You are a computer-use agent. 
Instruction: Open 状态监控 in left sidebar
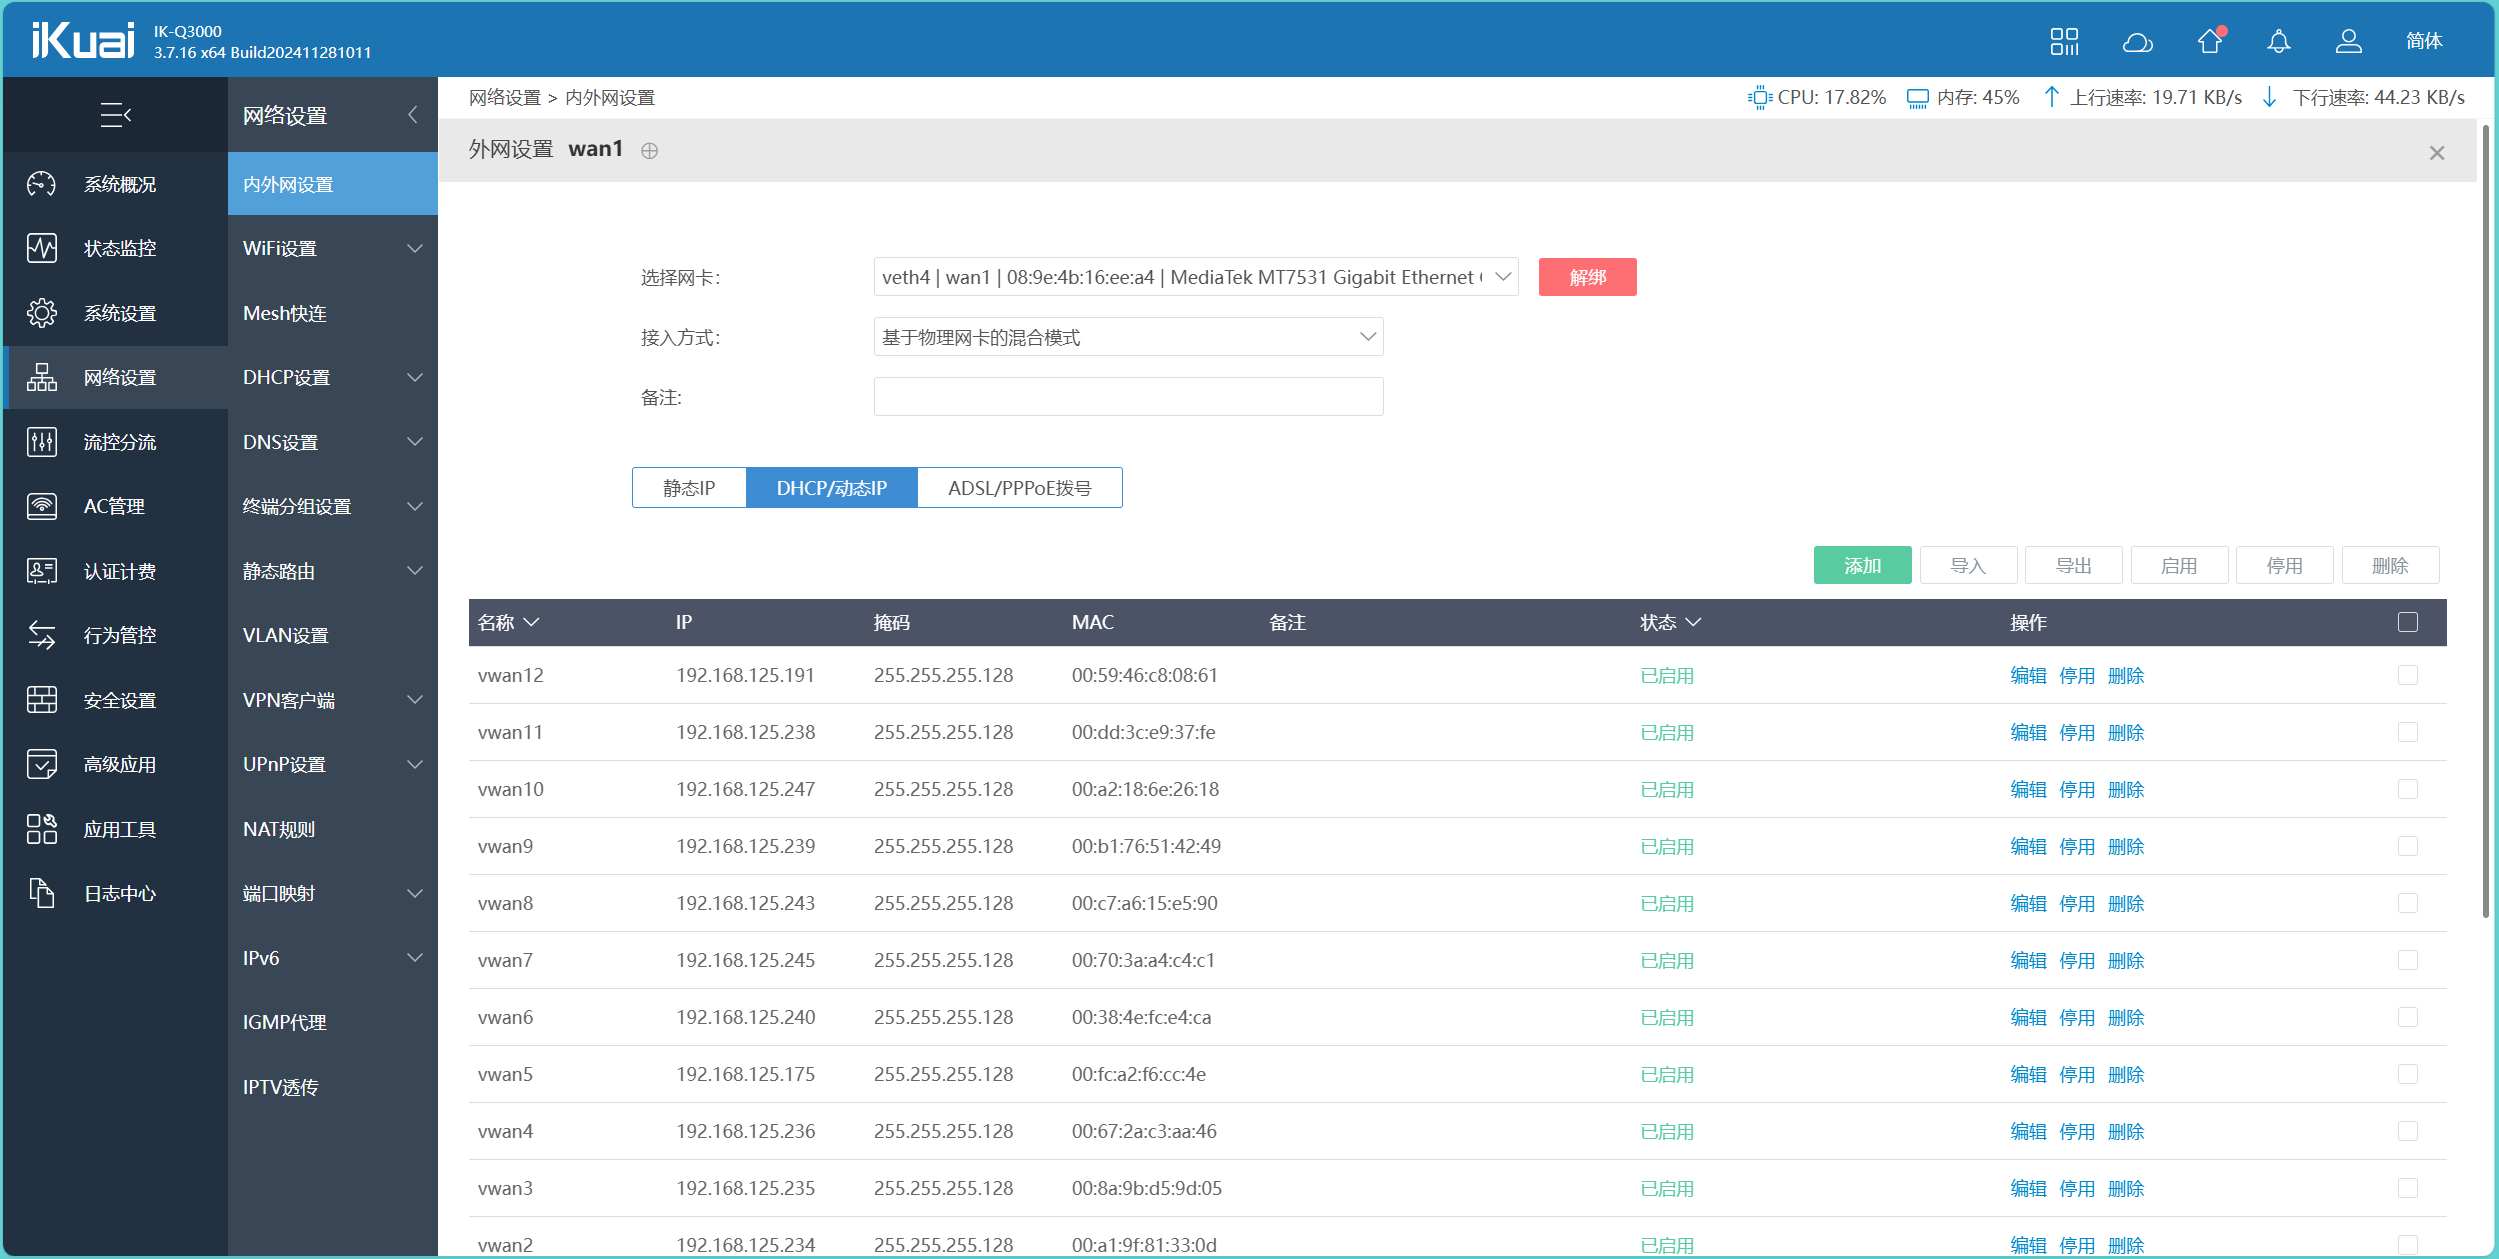coord(119,248)
